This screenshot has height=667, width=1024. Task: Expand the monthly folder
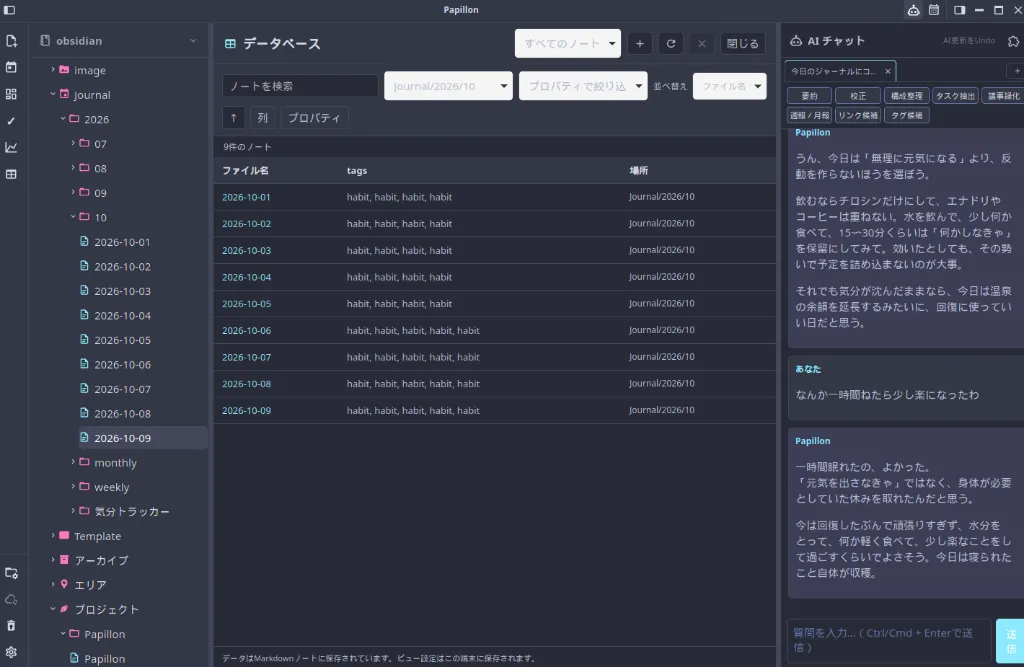tap(73, 462)
